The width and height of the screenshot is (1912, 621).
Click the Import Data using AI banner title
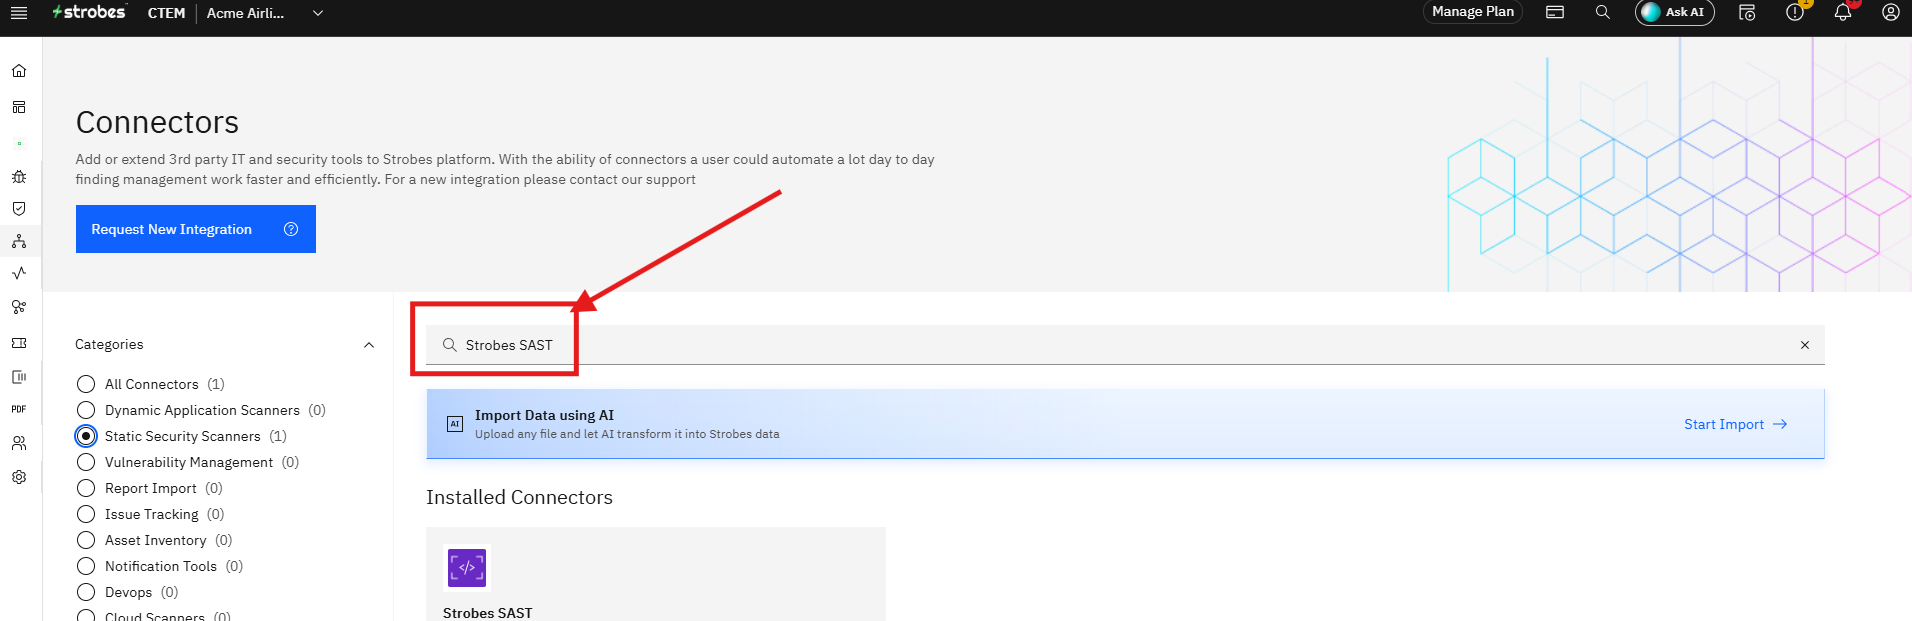coord(544,415)
